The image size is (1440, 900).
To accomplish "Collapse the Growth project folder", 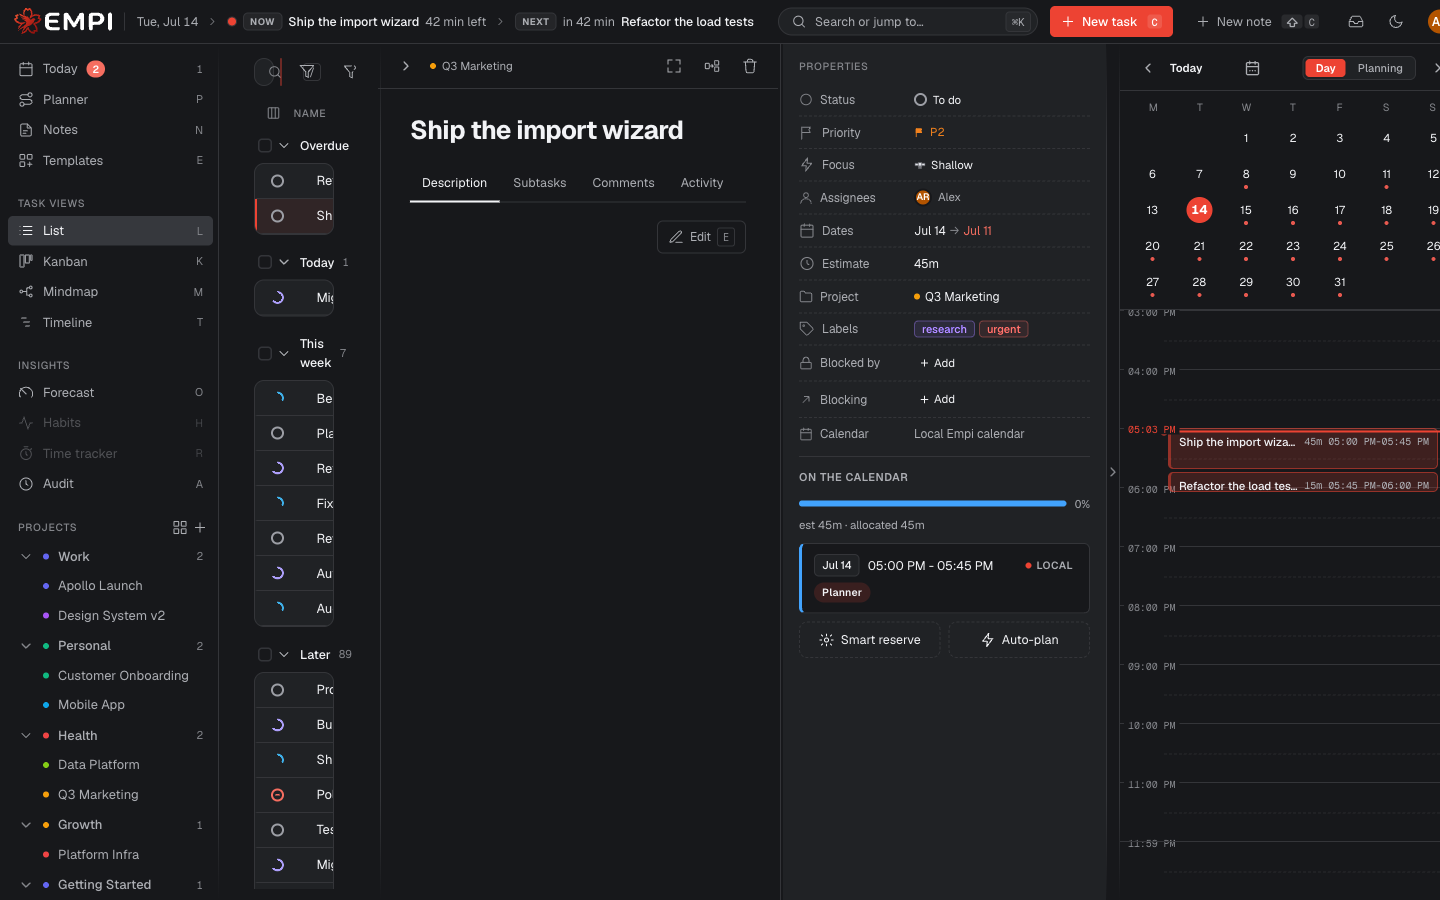I will coord(26,825).
